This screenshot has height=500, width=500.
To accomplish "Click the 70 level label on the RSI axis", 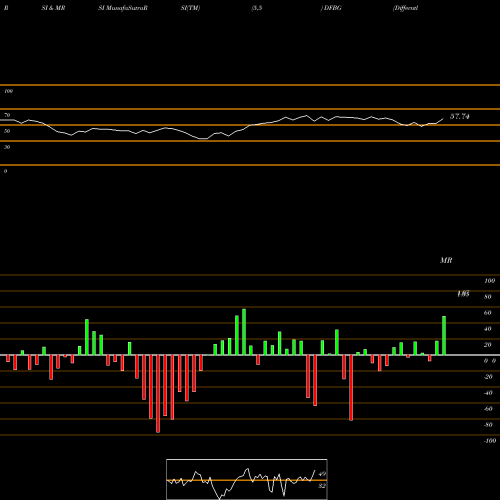I will (7, 115).
